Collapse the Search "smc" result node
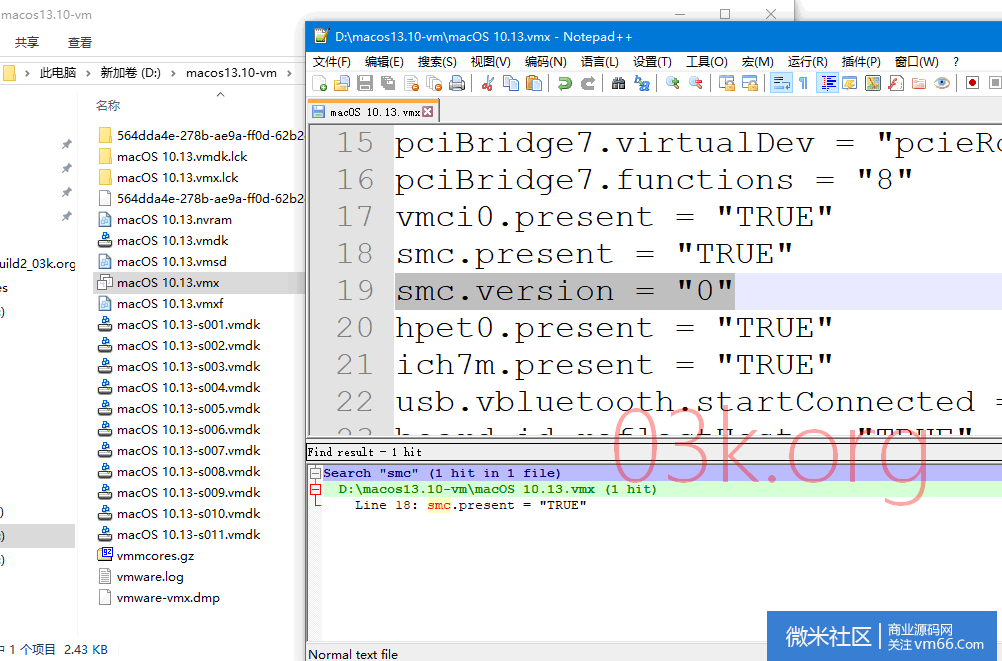The height and width of the screenshot is (661, 1002). point(315,473)
